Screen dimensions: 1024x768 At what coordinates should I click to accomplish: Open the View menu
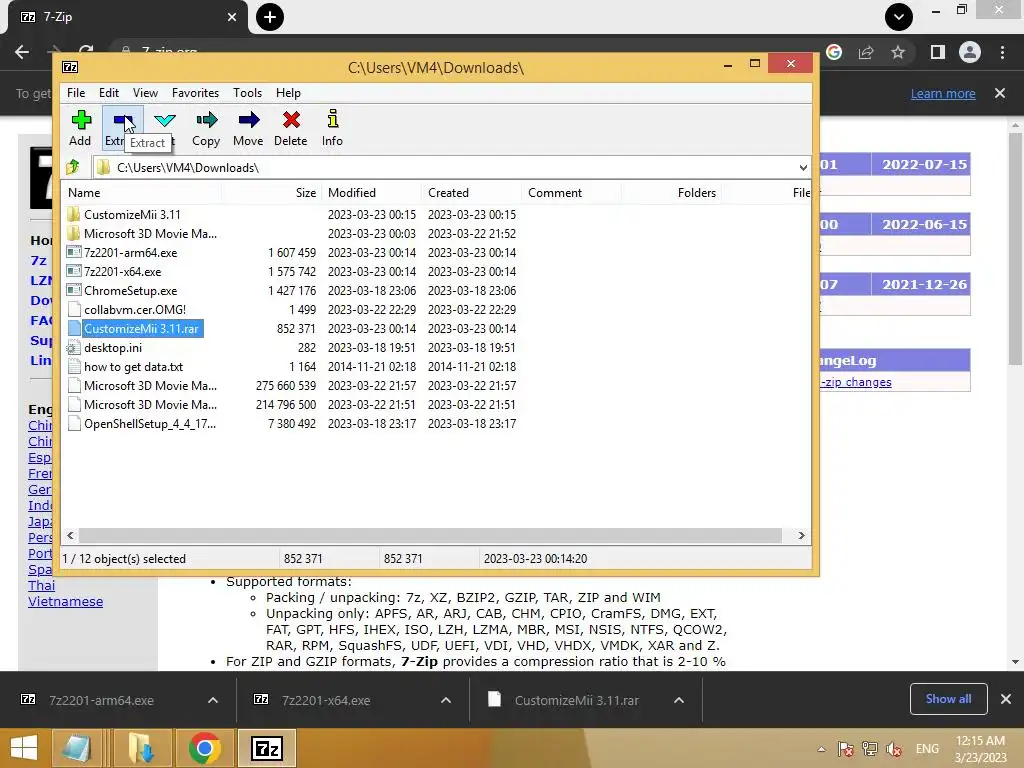click(x=145, y=93)
